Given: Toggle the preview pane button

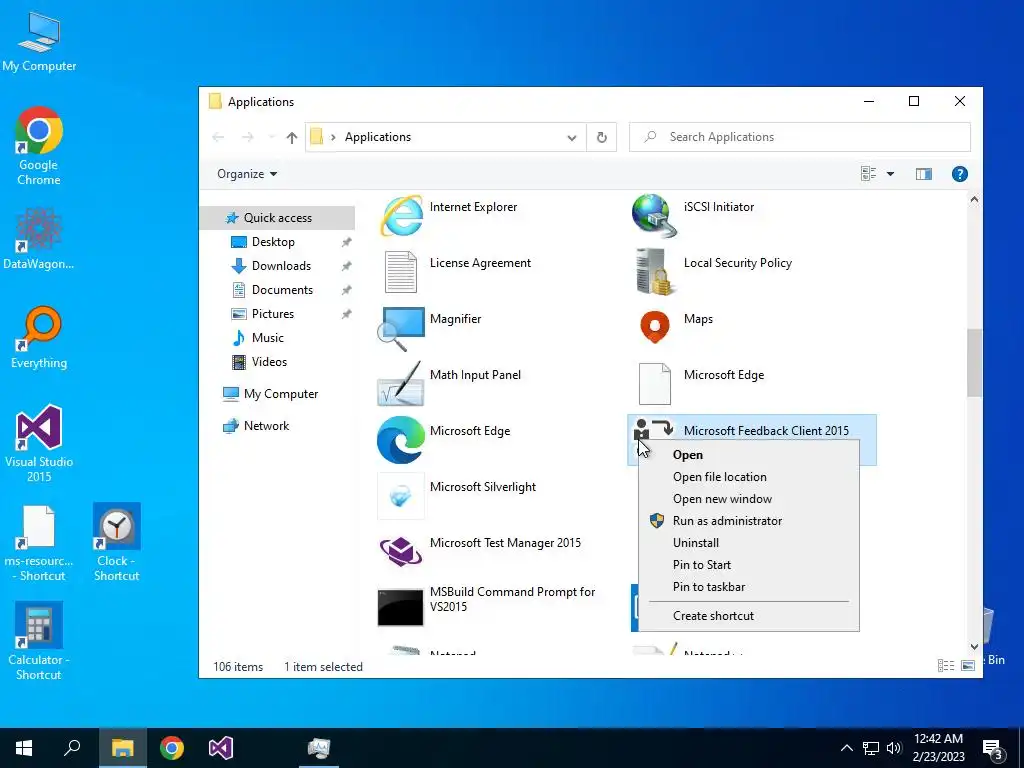Looking at the screenshot, I should click(923, 174).
